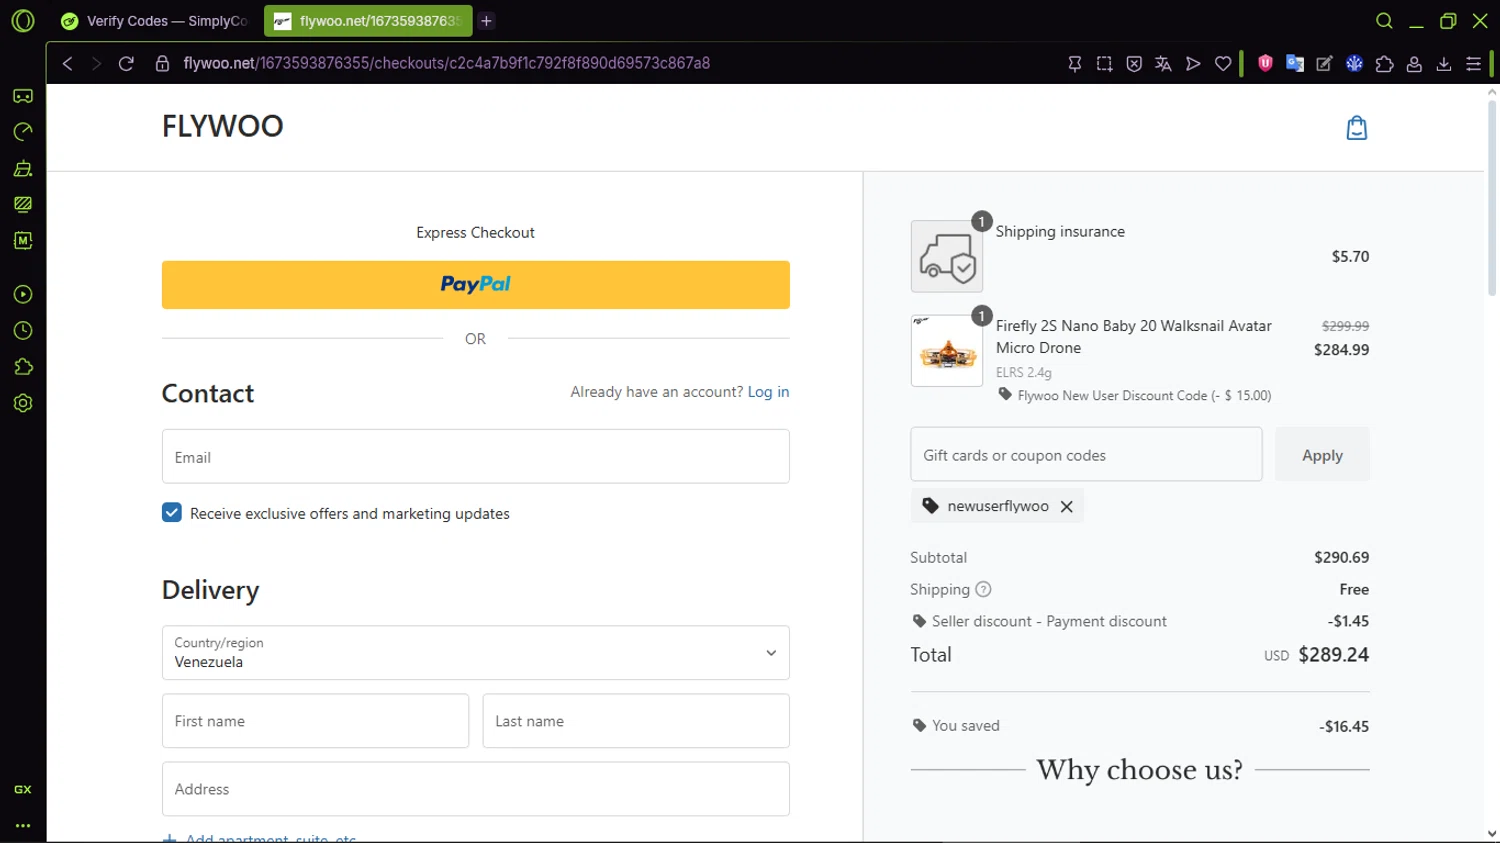Open the M-labeled sidebar icon
Viewport: 1500px width, 843px height.
click(x=23, y=240)
